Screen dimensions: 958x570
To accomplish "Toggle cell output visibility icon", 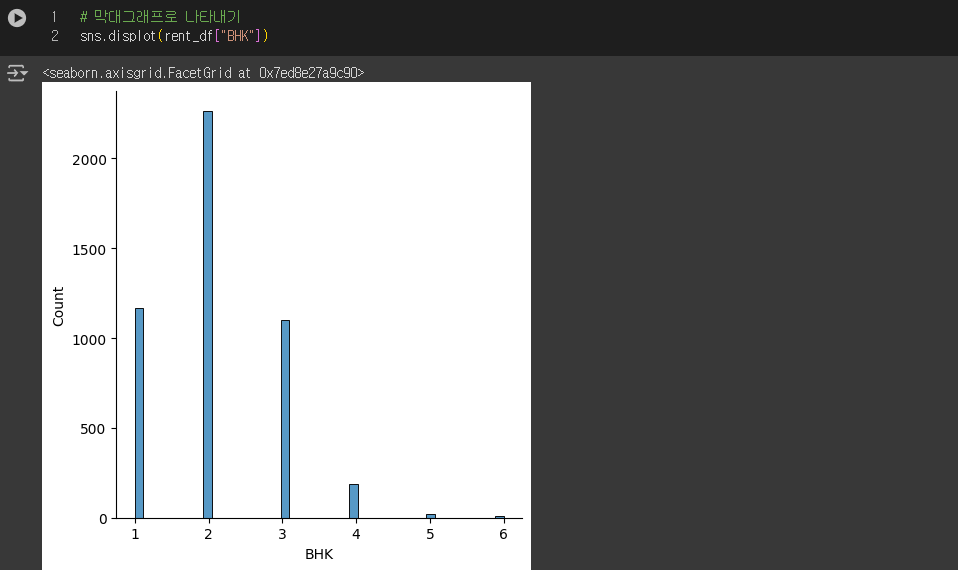I will [x=17, y=73].
